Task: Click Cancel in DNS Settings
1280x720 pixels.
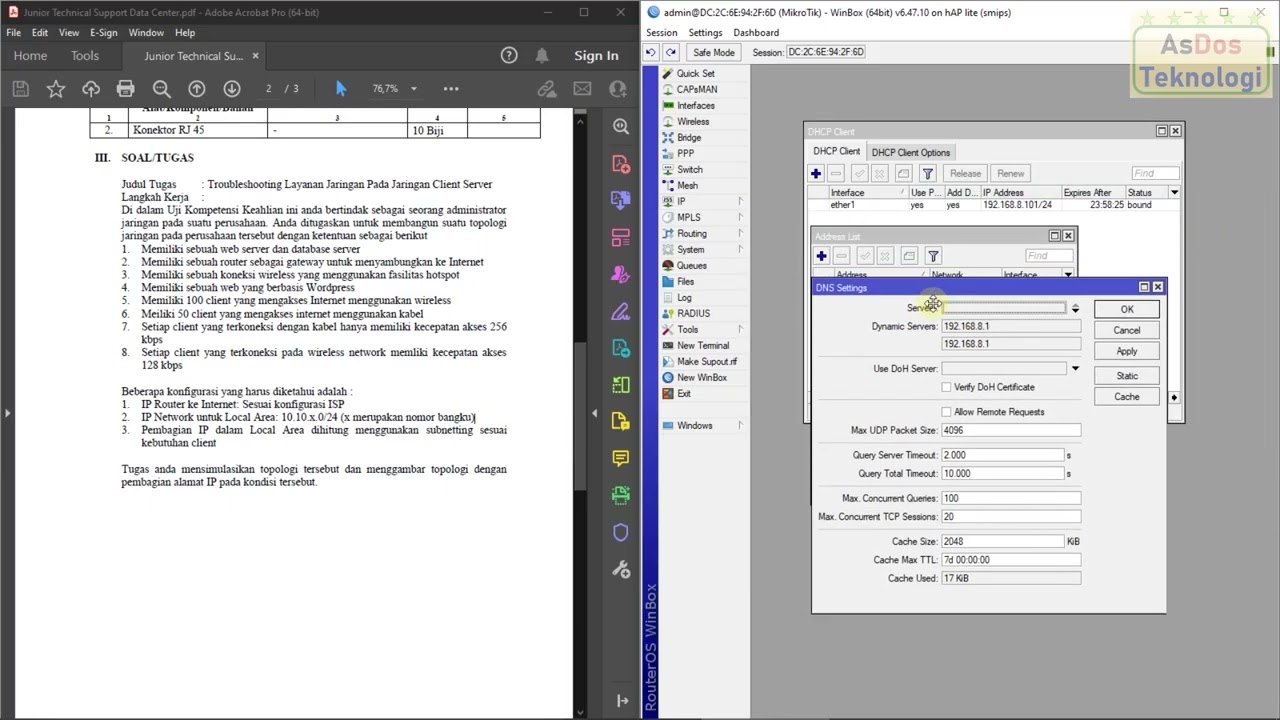Action: pyautogui.click(x=1127, y=331)
